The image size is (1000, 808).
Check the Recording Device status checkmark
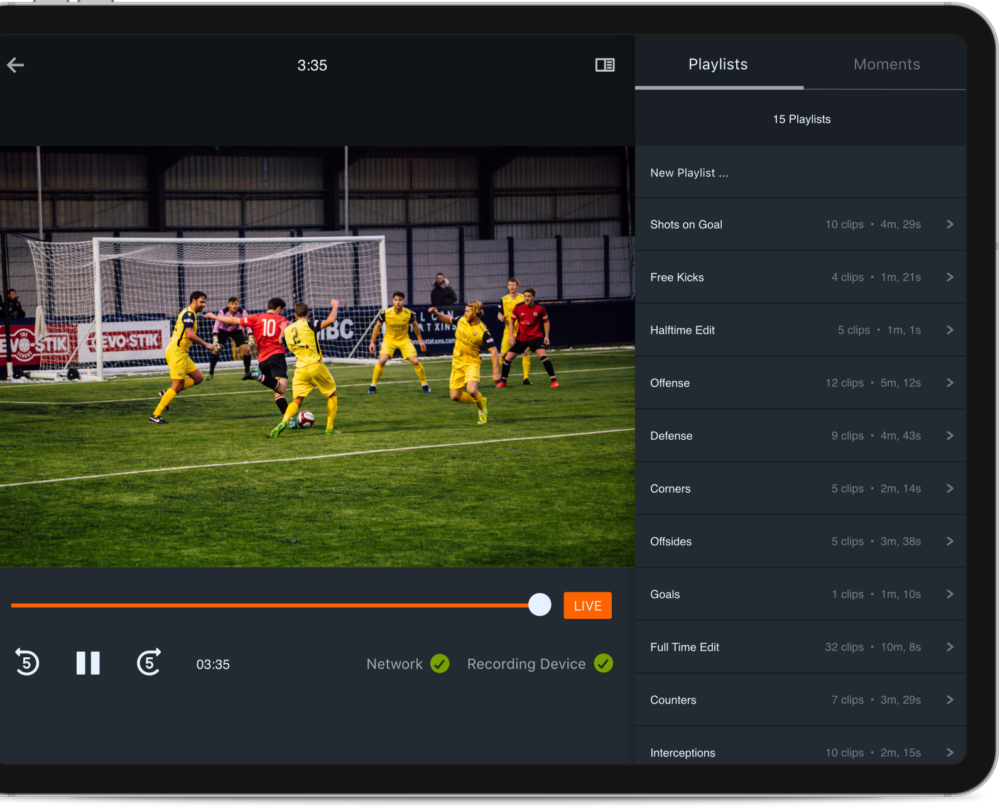602,663
